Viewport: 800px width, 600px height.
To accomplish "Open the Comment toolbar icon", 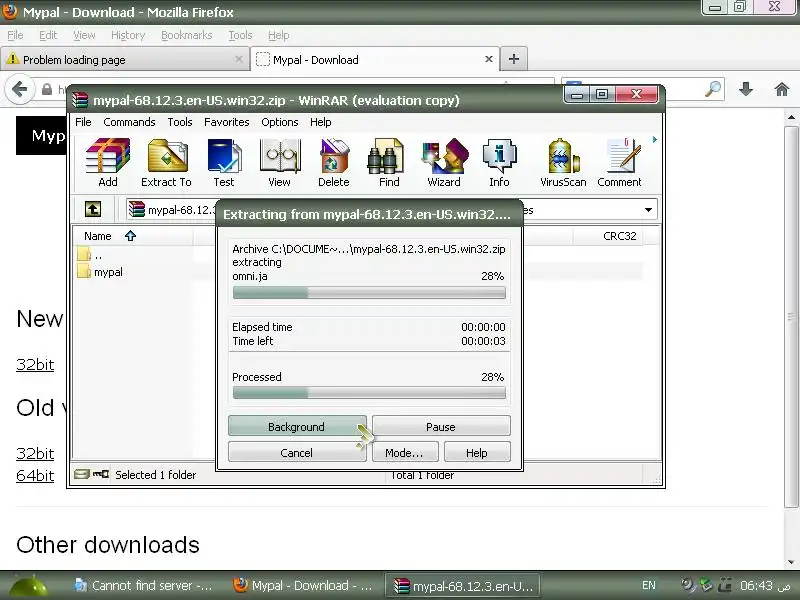I will pos(619,163).
